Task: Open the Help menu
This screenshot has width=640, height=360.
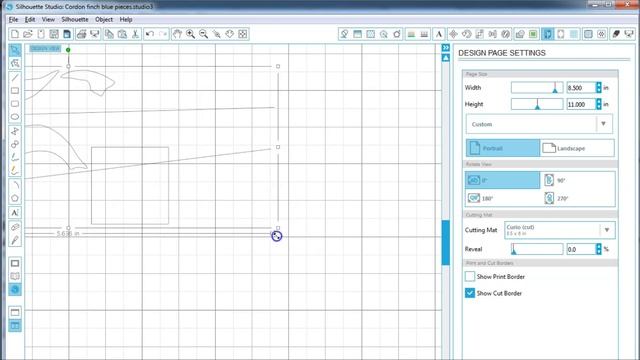Action: click(x=126, y=19)
